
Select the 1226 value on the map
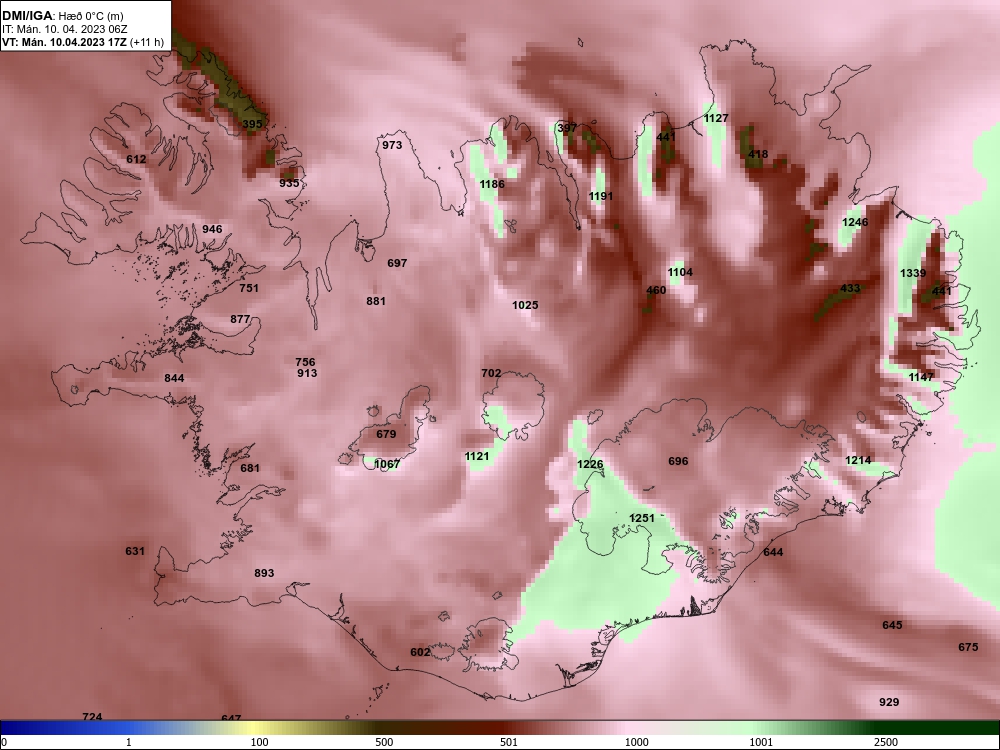click(x=590, y=464)
